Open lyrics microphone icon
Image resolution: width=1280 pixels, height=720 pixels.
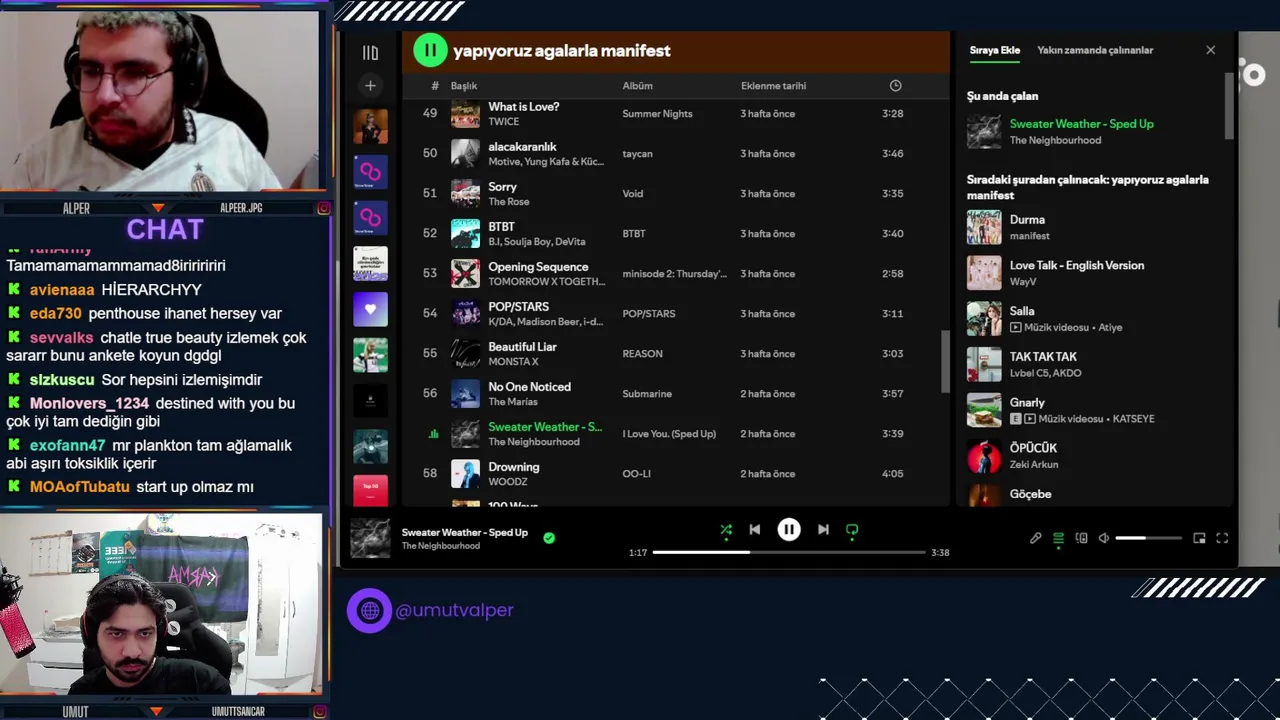pyautogui.click(x=1036, y=538)
